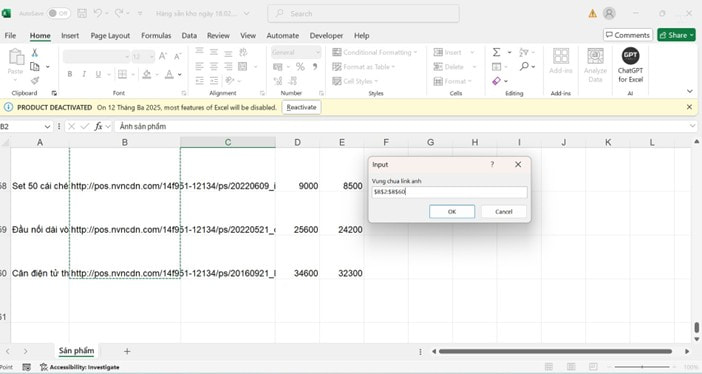Open the Add-ins button
The width and height of the screenshot is (702, 374).
tap(561, 60)
